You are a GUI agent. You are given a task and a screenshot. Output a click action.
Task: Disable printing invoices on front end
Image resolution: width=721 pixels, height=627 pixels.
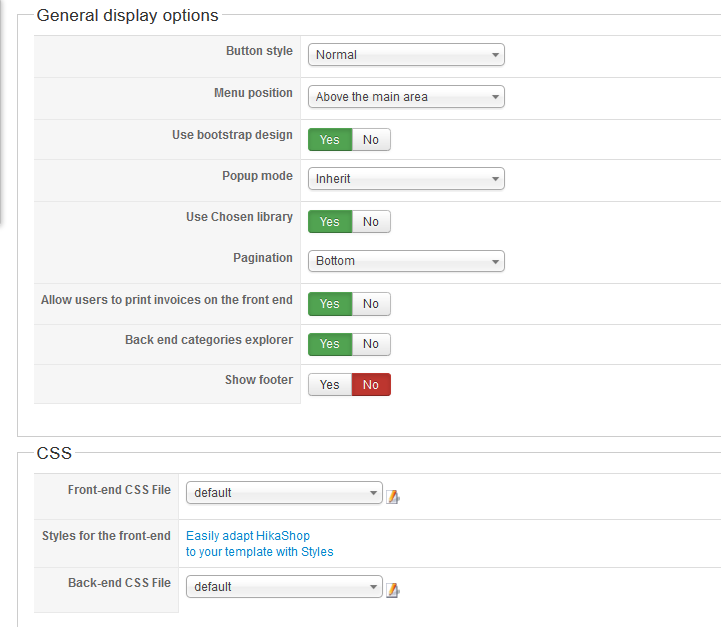coord(371,304)
